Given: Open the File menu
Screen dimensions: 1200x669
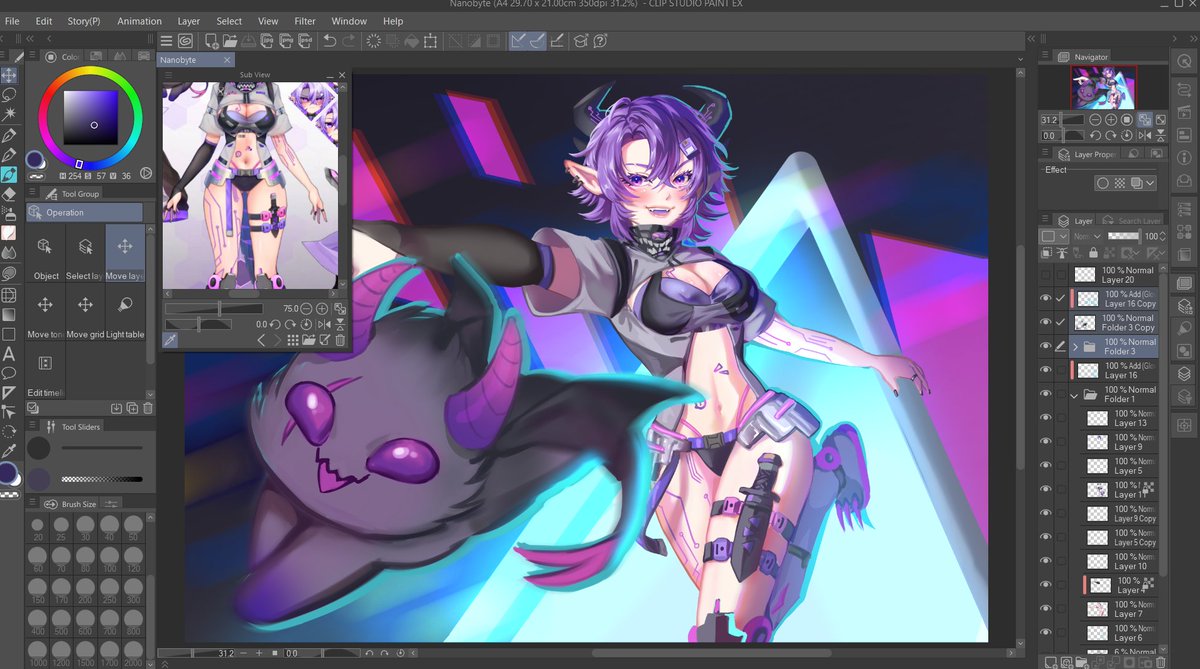Looking at the screenshot, I should click(x=12, y=21).
